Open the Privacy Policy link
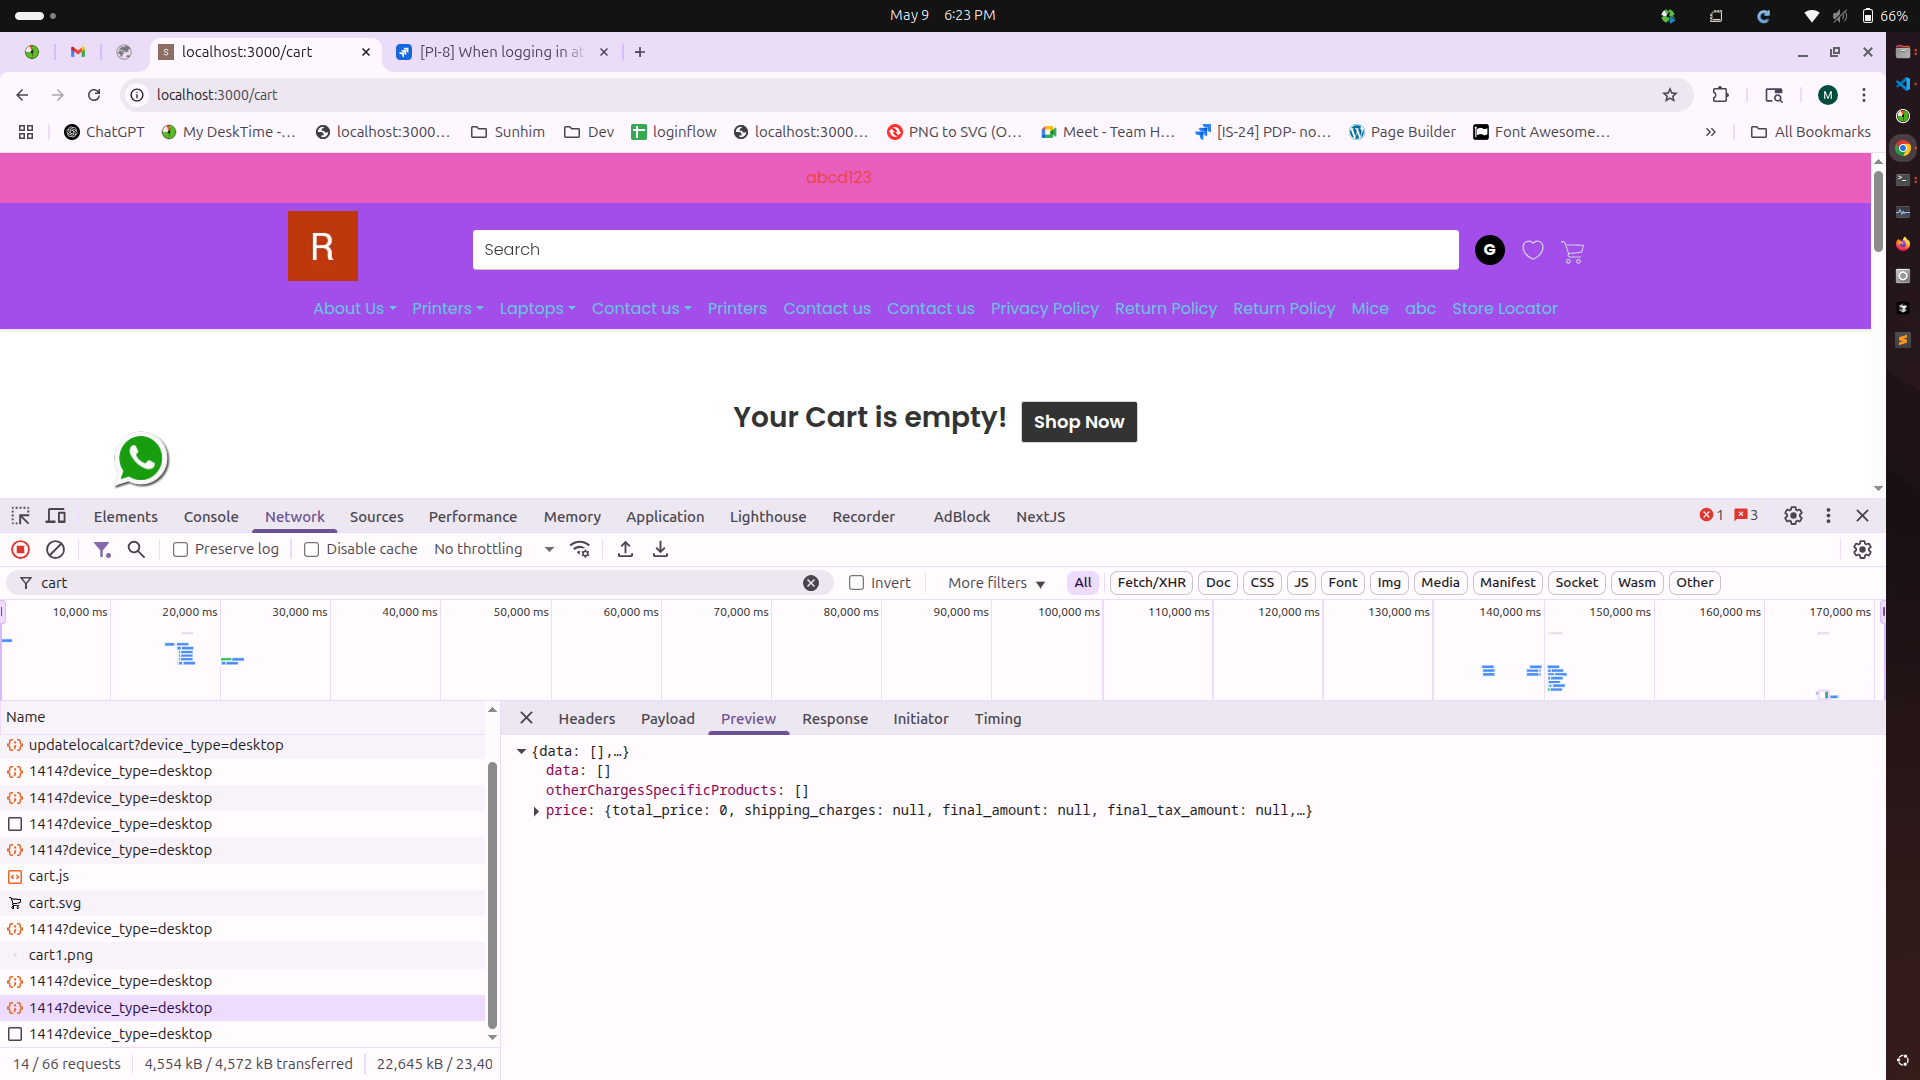Image resolution: width=1920 pixels, height=1080 pixels. 1044,309
